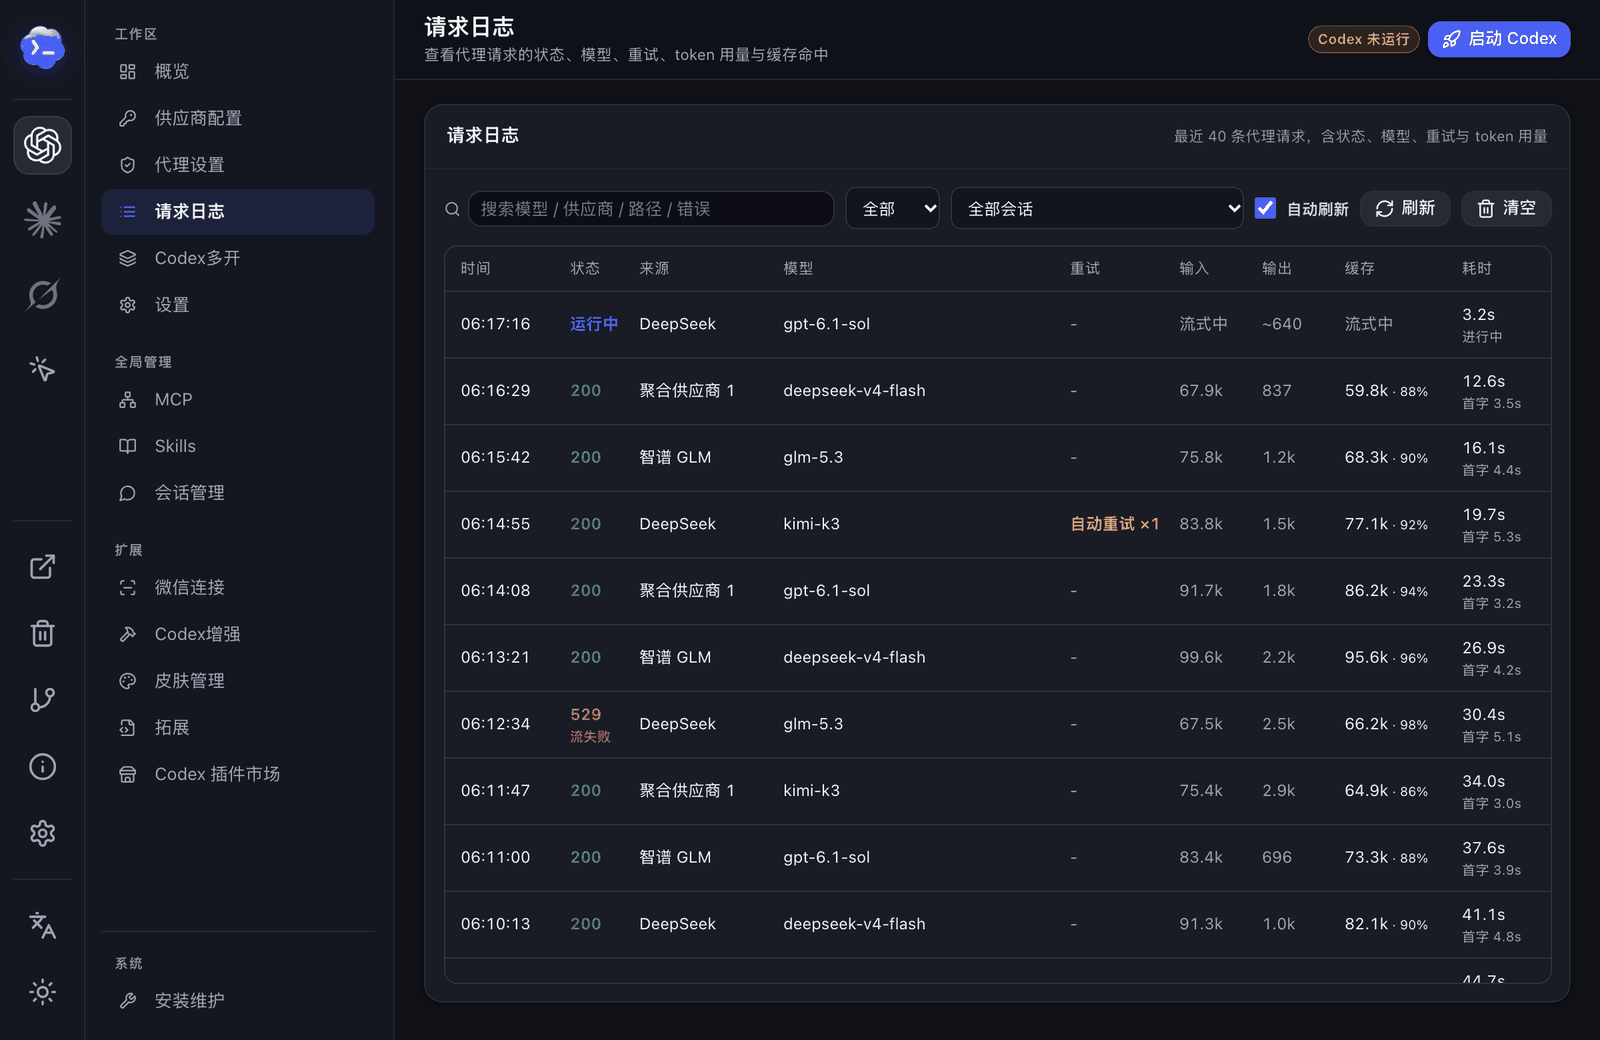Open 设置 in the workspace section

coord(238,305)
